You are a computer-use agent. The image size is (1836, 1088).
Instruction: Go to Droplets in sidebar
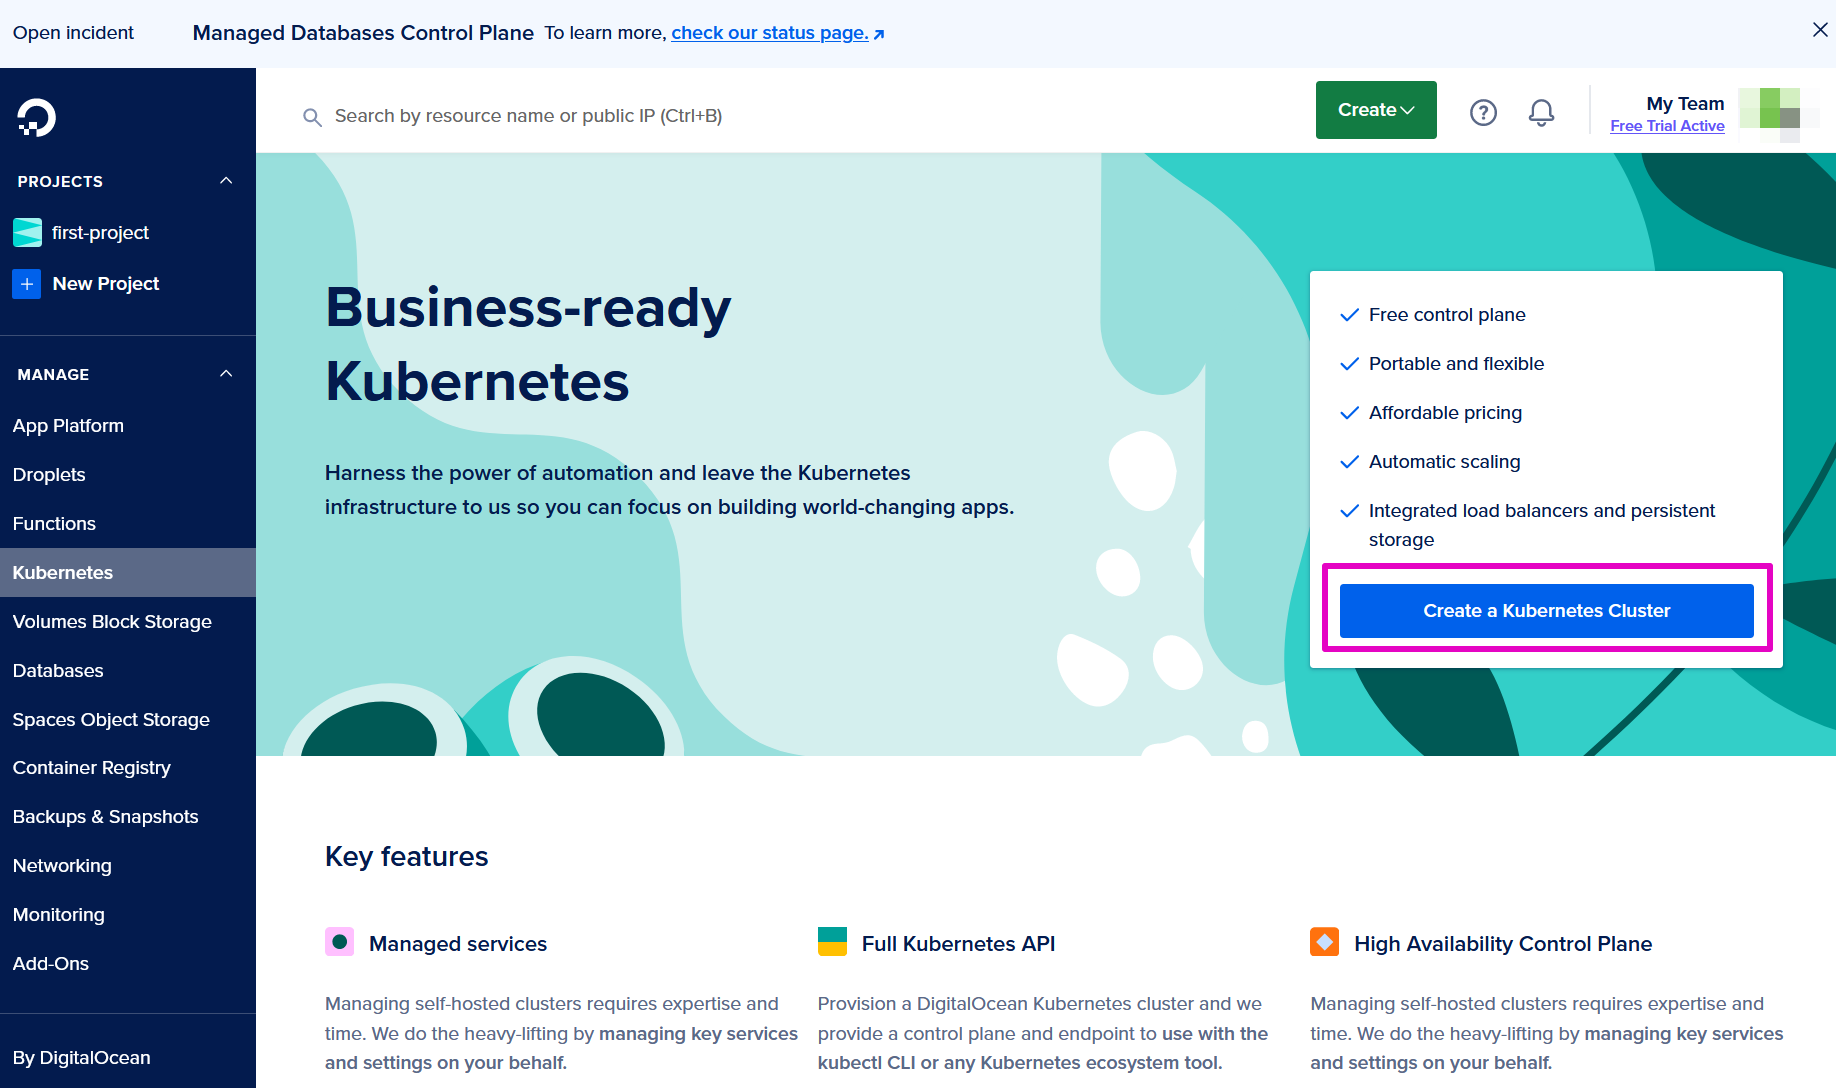tap(49, 475)
